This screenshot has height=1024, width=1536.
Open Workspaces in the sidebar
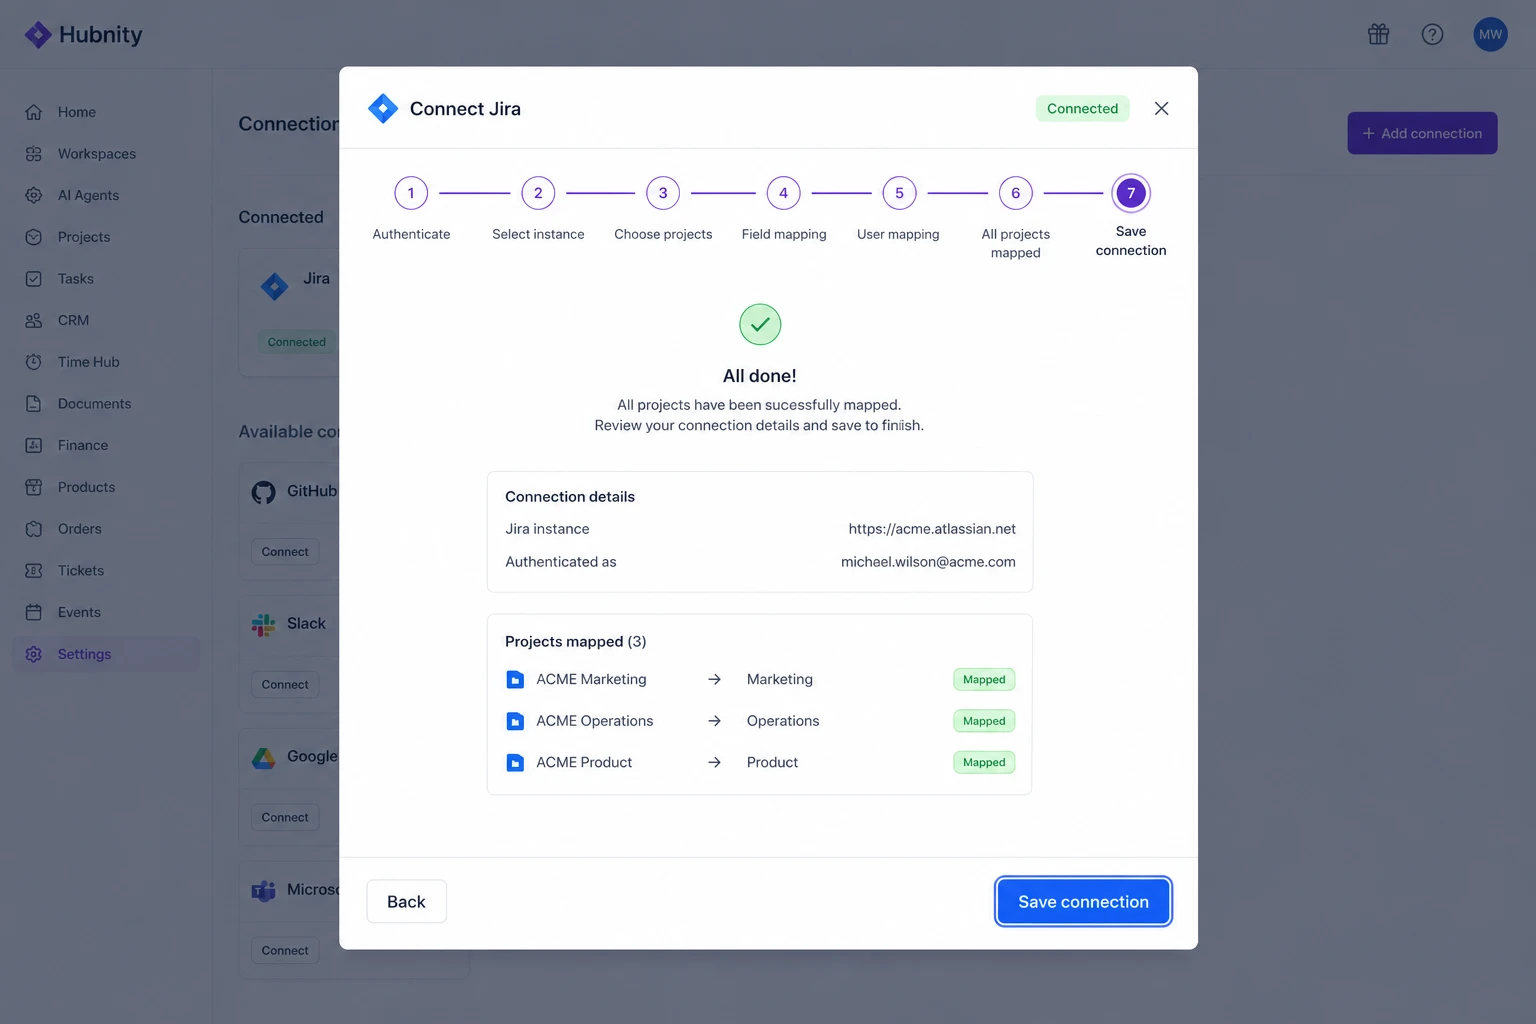pos(106,154)
